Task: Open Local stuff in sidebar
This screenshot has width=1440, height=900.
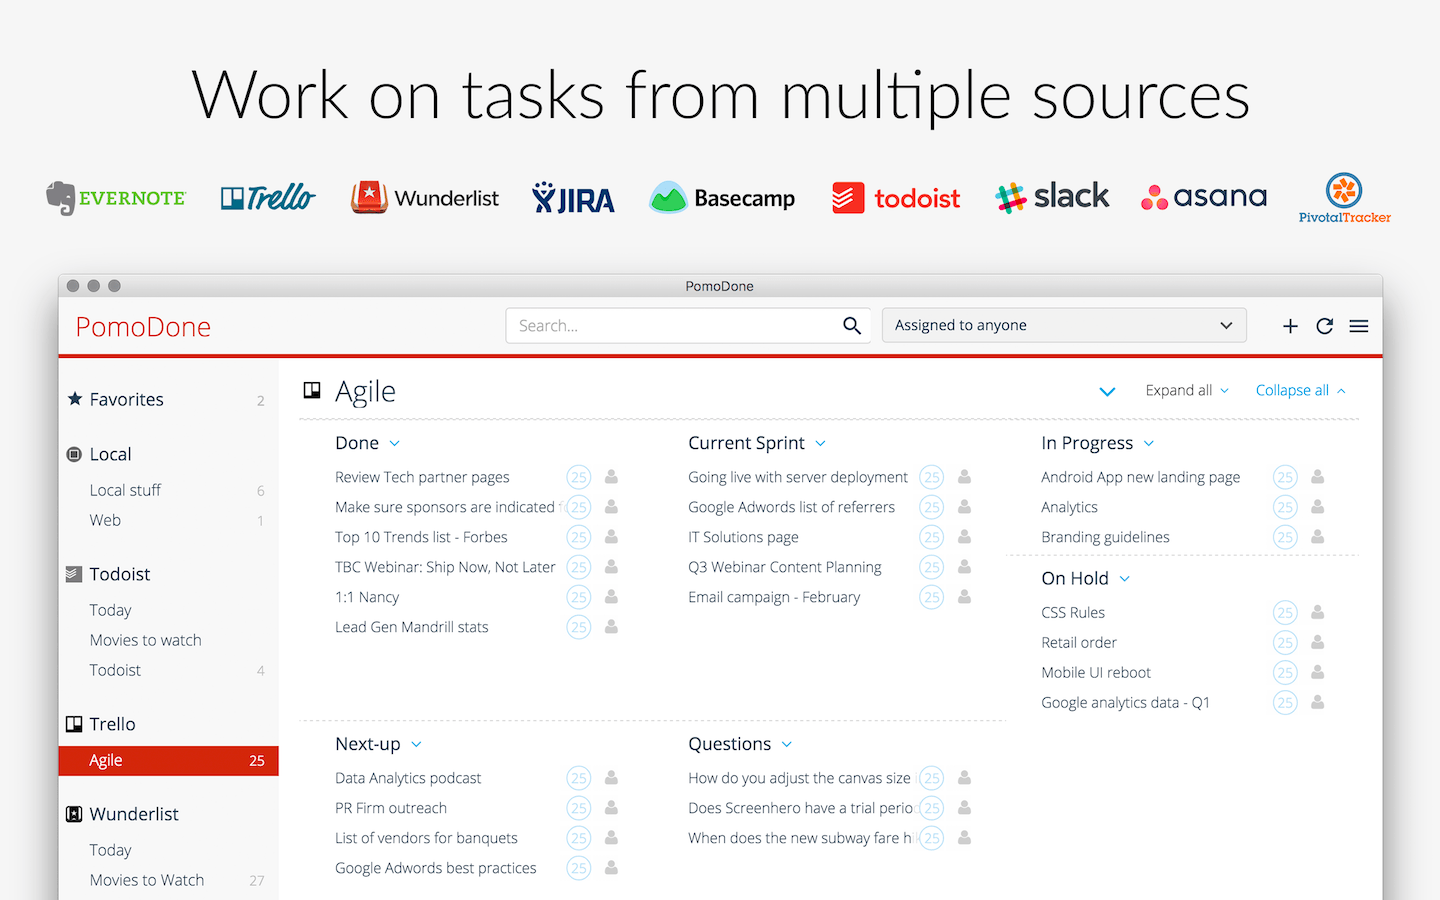Action: click(x=125, y=490)
